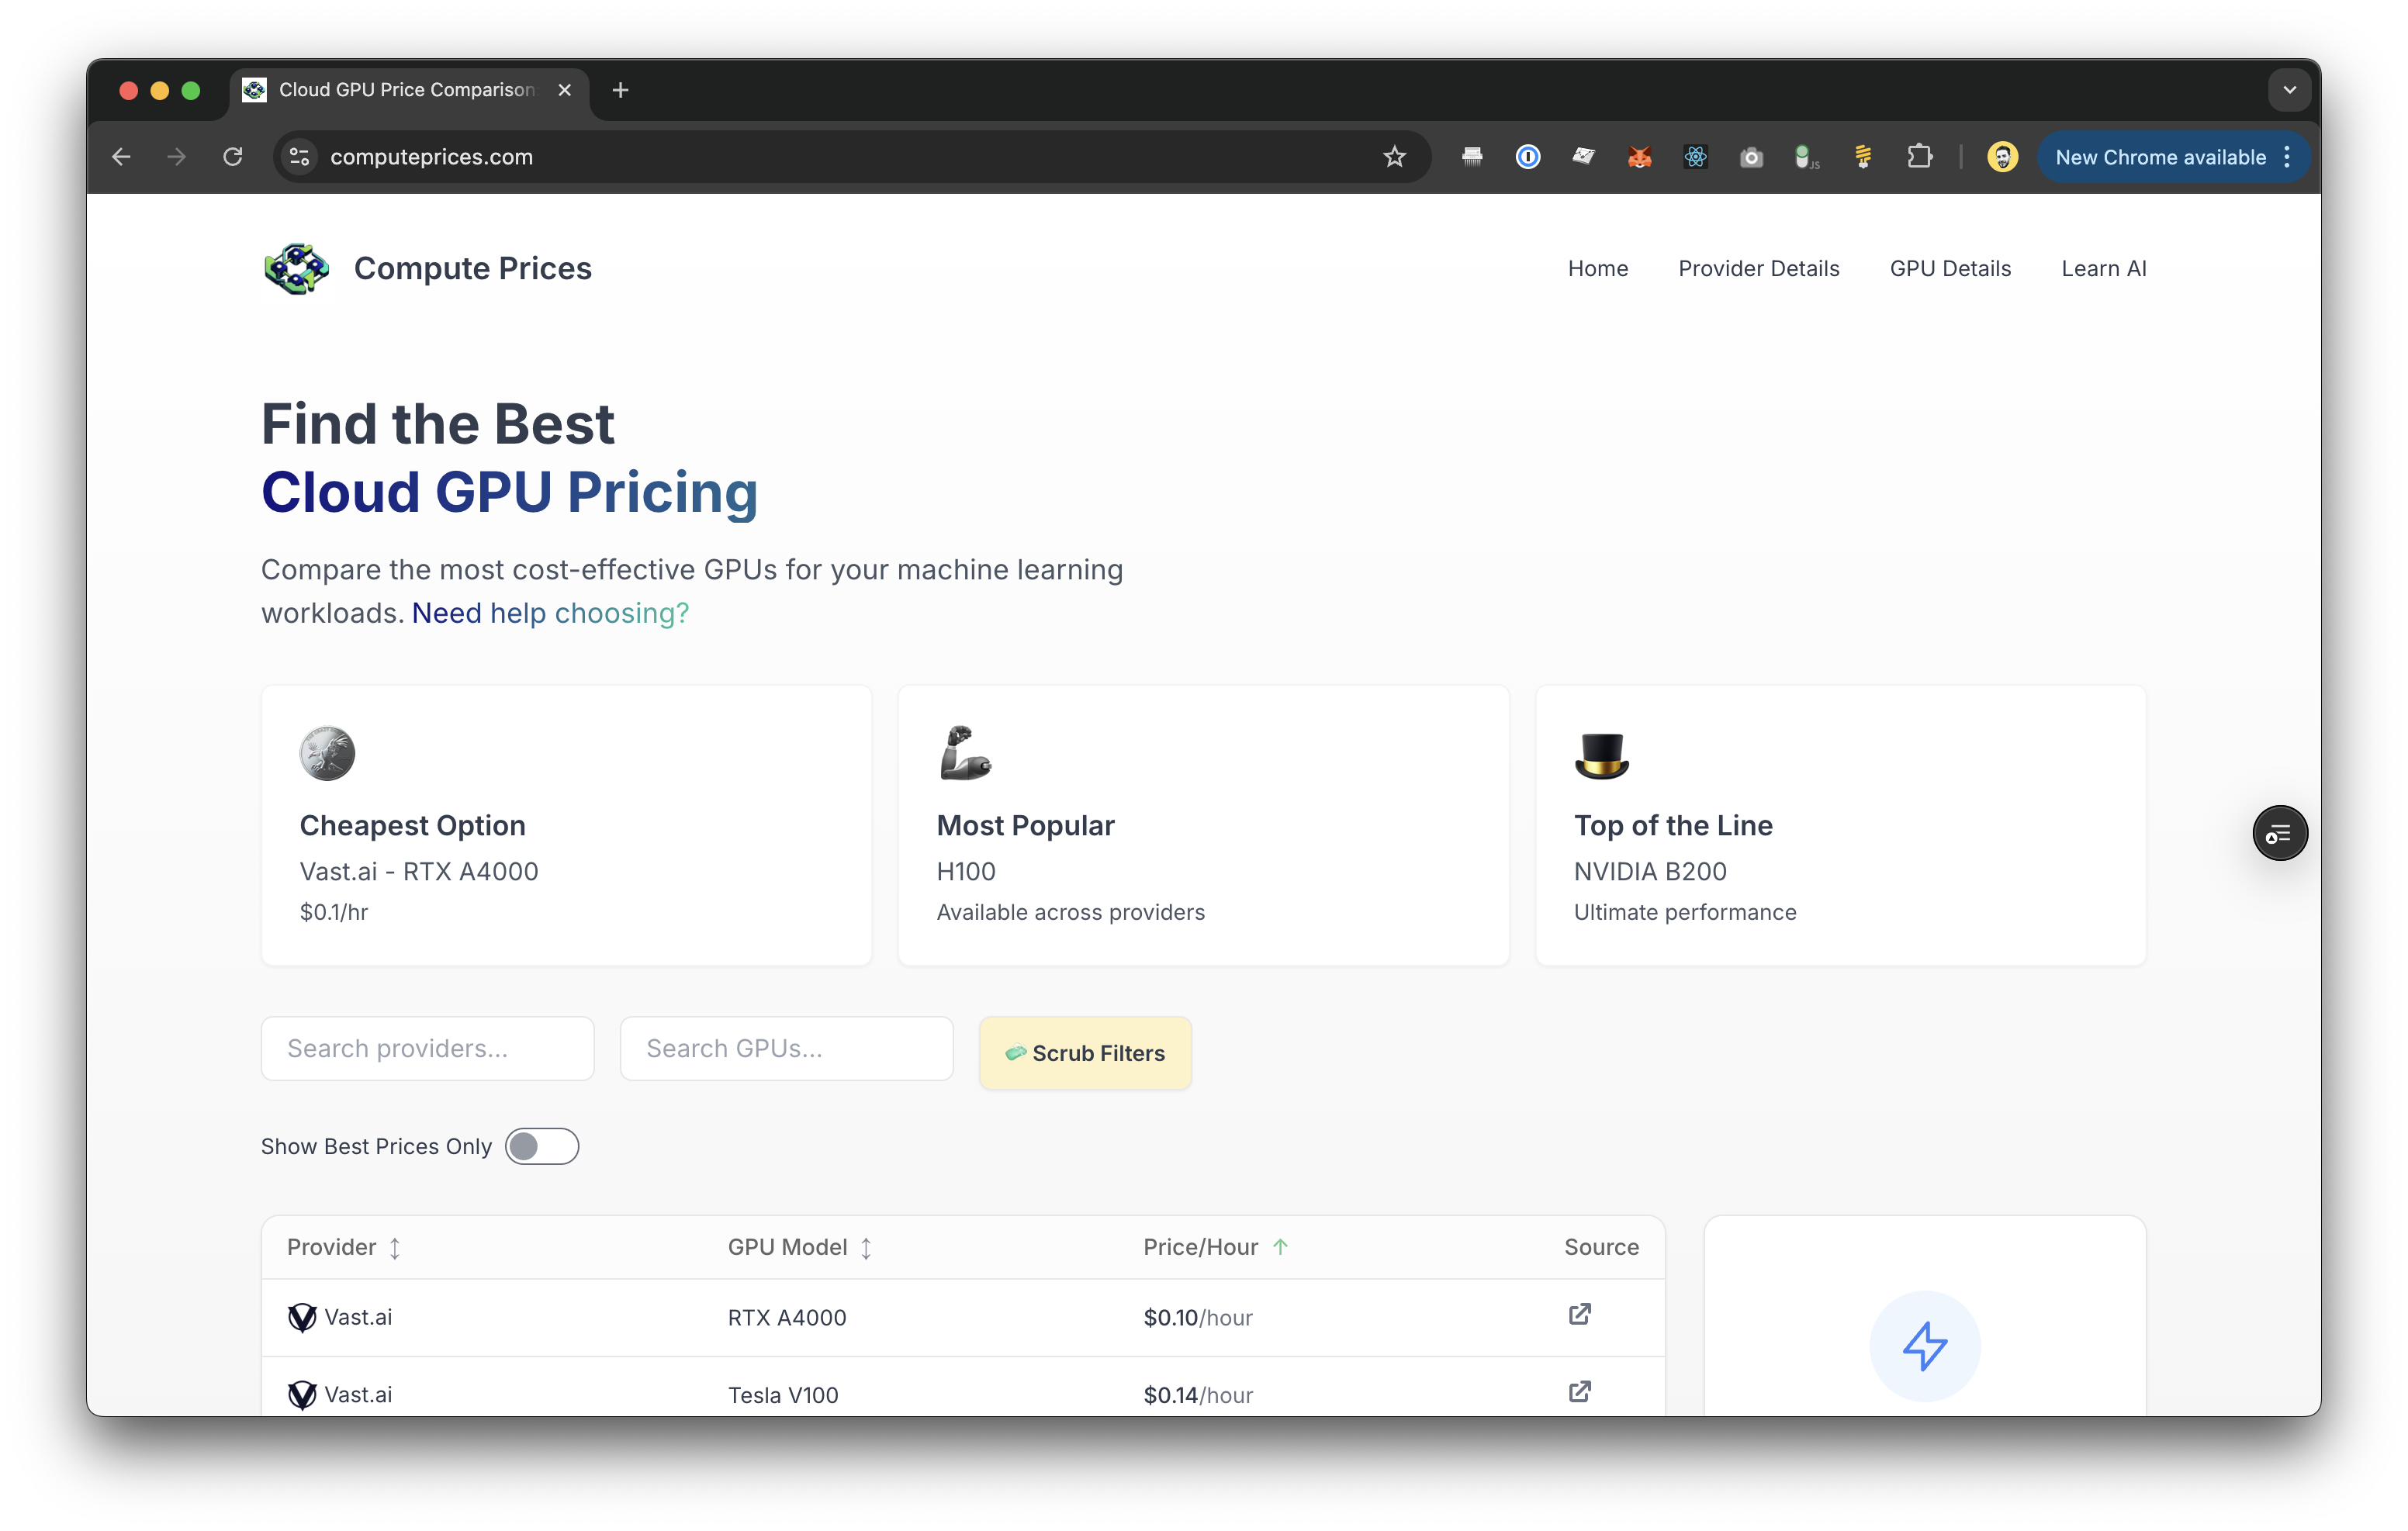This screenshot has width=2408, height=1531.
Task: Toggle Show Best Prices Only switch
Action: pyautogui.click(x=542, y=1146)
